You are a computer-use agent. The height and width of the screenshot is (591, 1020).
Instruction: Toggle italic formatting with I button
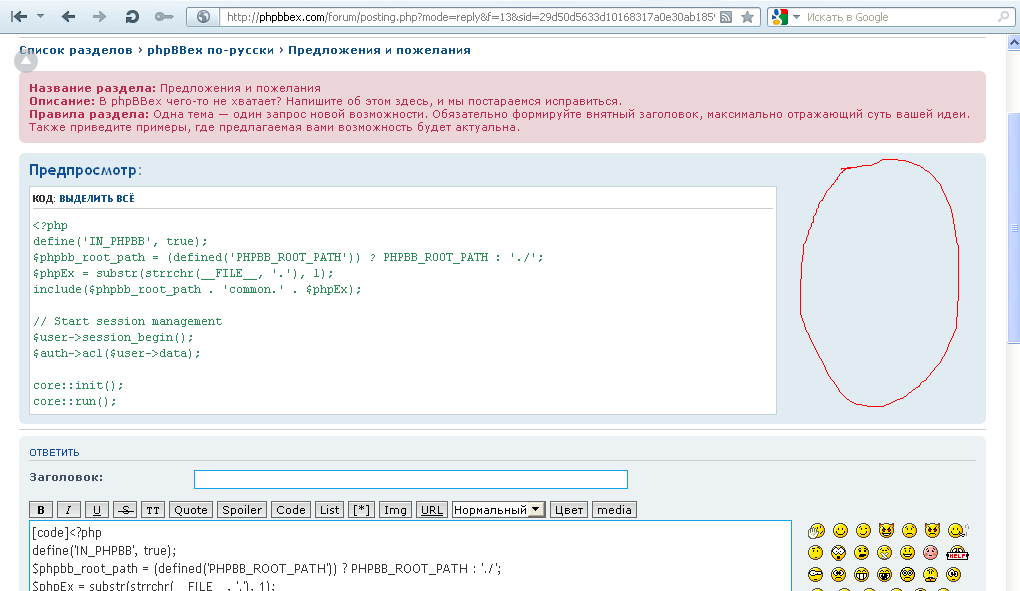[69, 510]
